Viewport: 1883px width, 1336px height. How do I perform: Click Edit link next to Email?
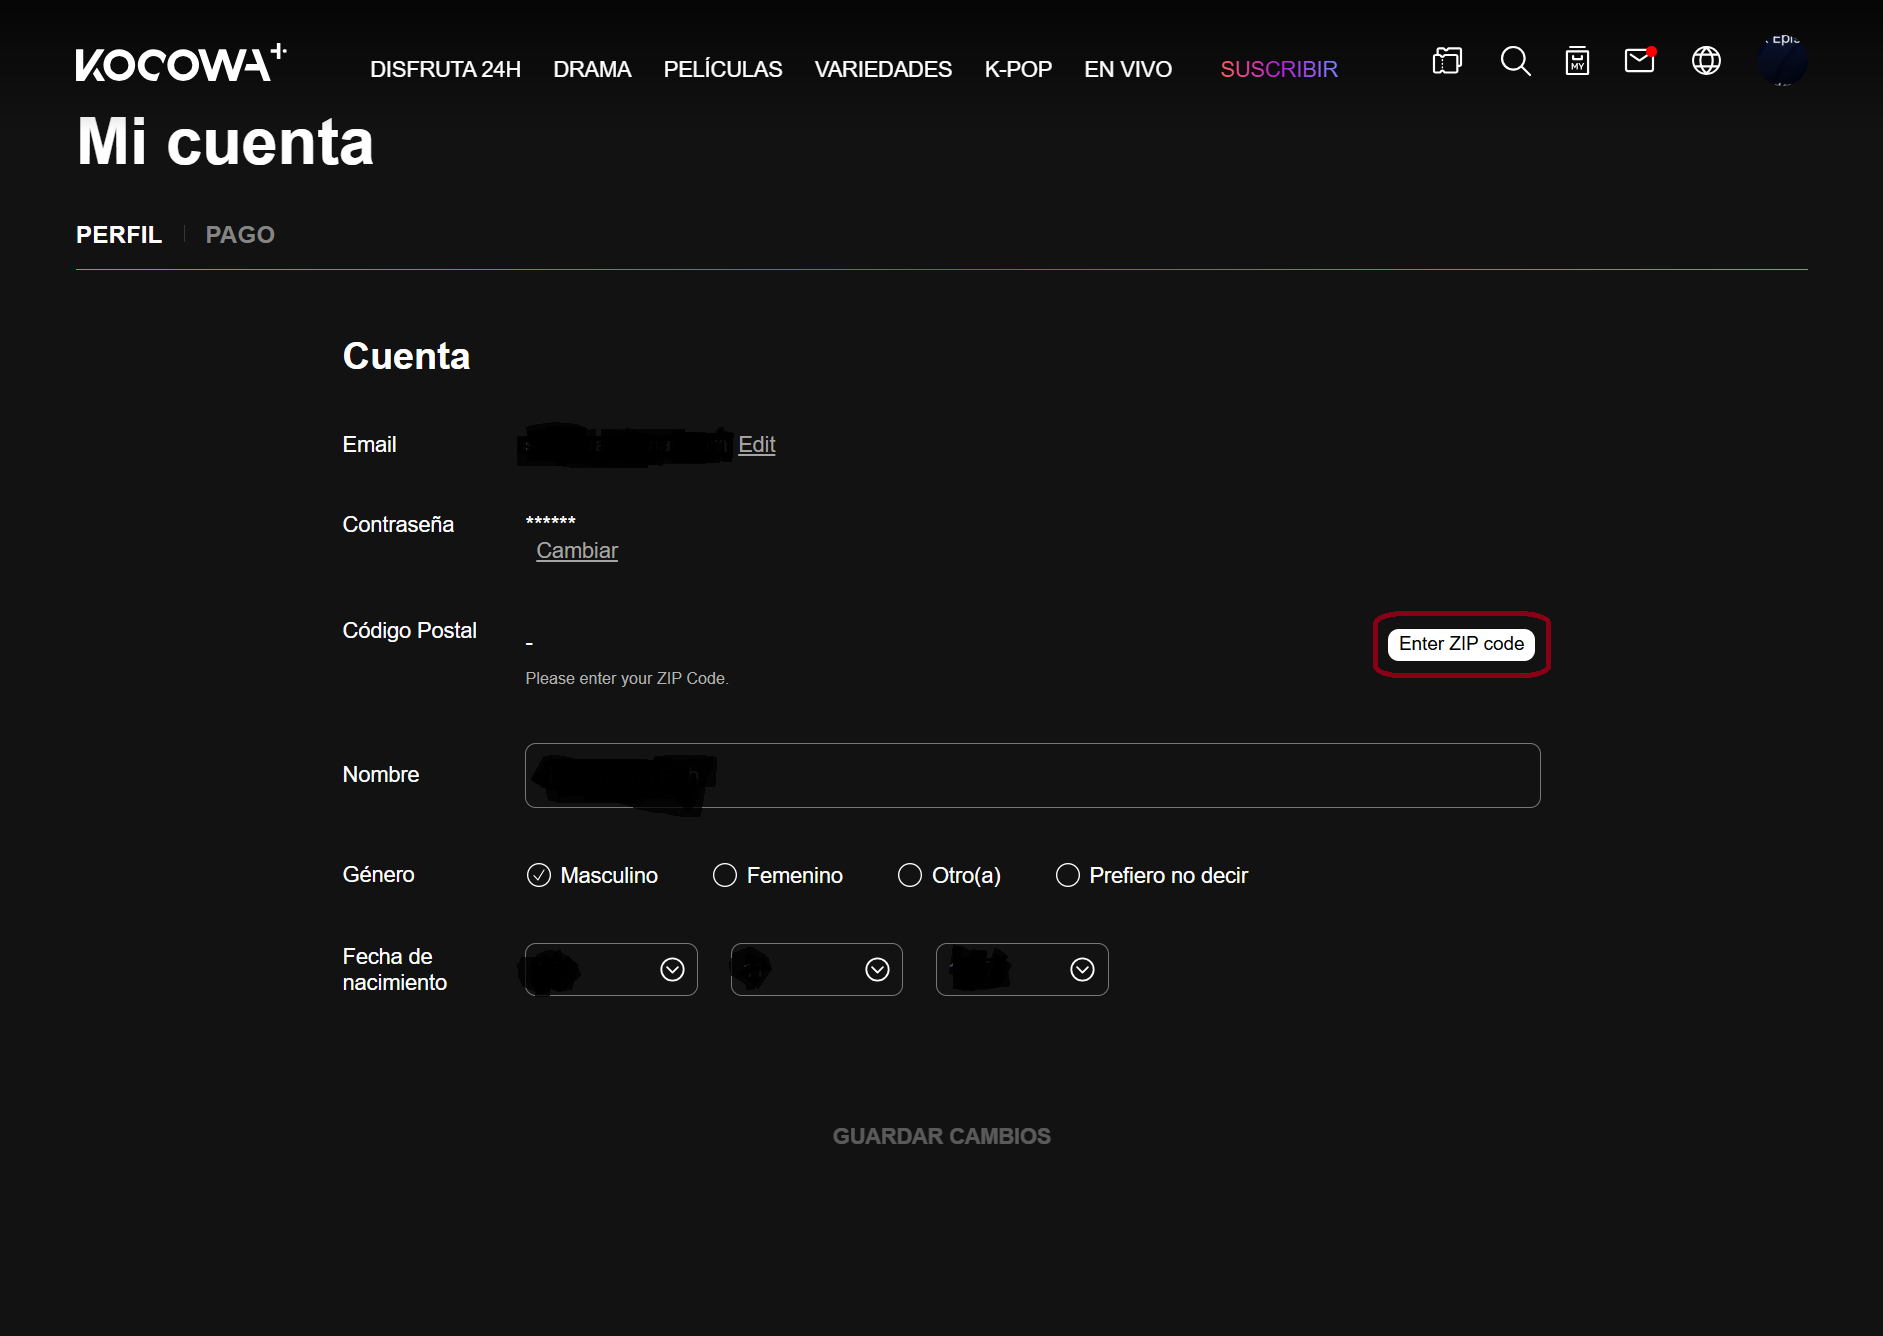(756, 445)
